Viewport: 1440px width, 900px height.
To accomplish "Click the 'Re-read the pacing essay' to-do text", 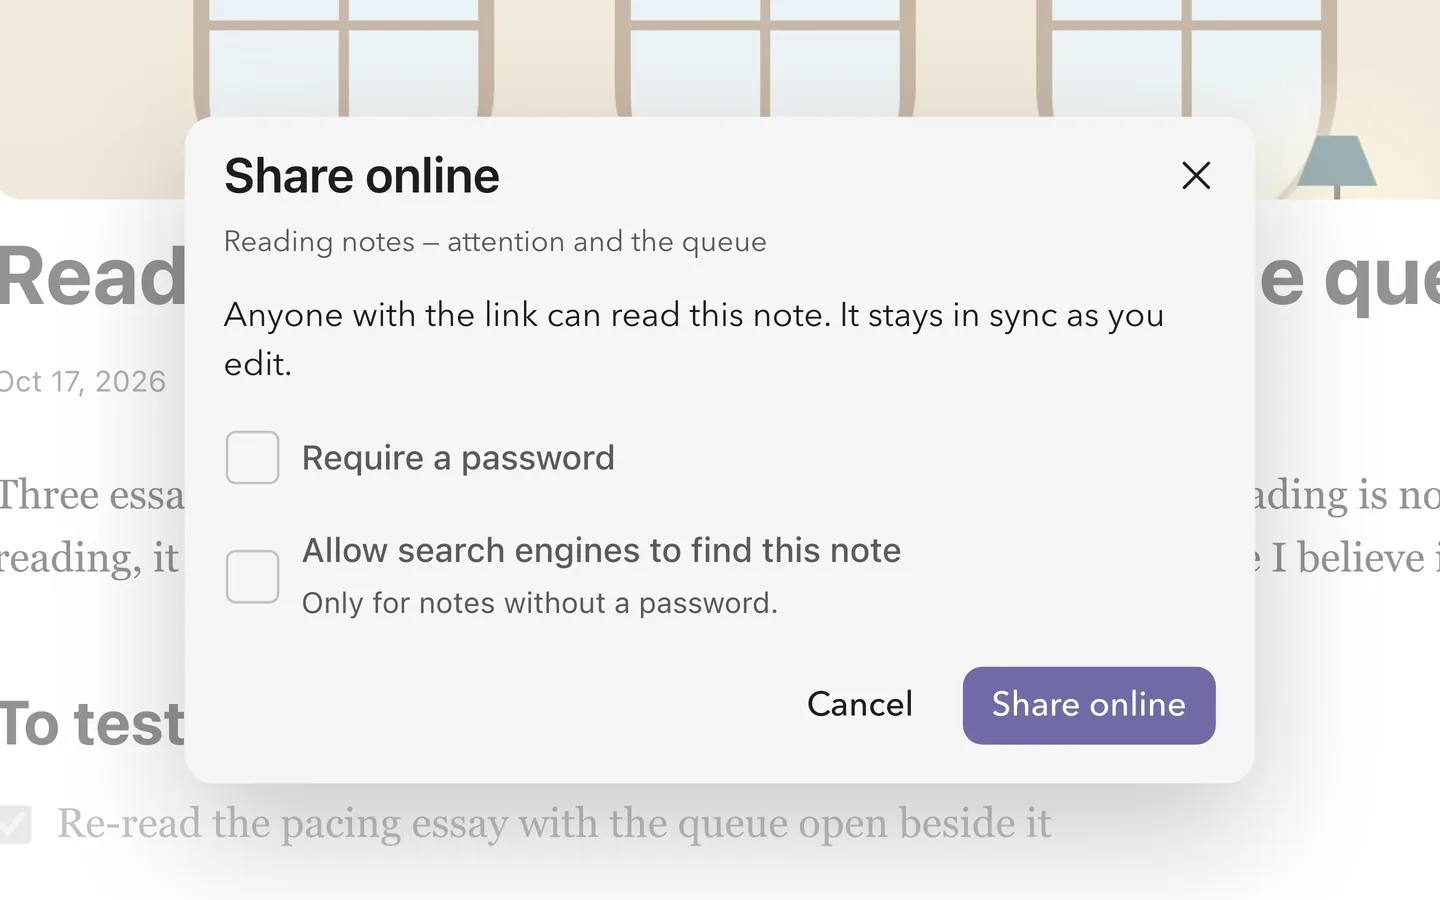I will pos(554,824).
